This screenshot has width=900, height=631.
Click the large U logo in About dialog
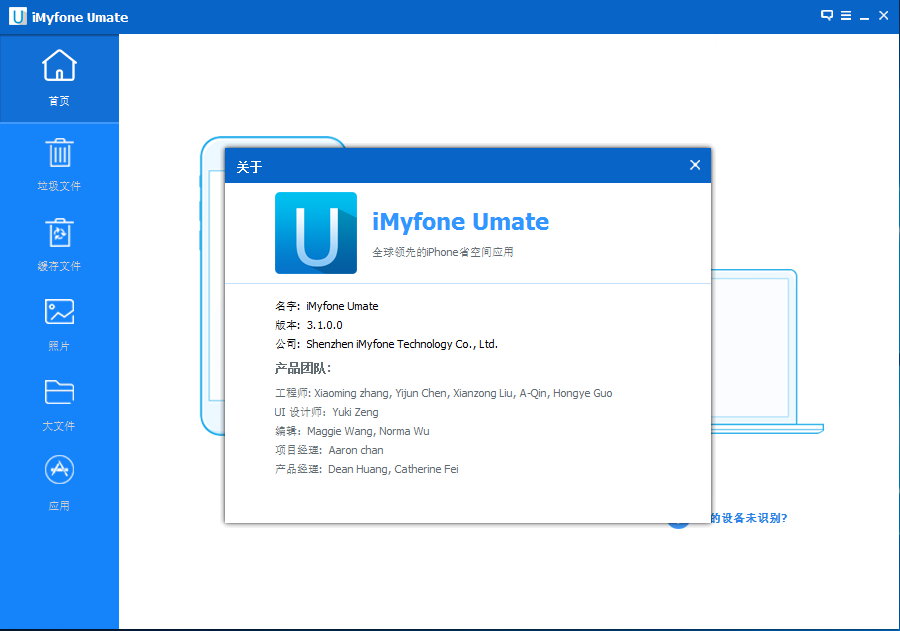[316, 233]
